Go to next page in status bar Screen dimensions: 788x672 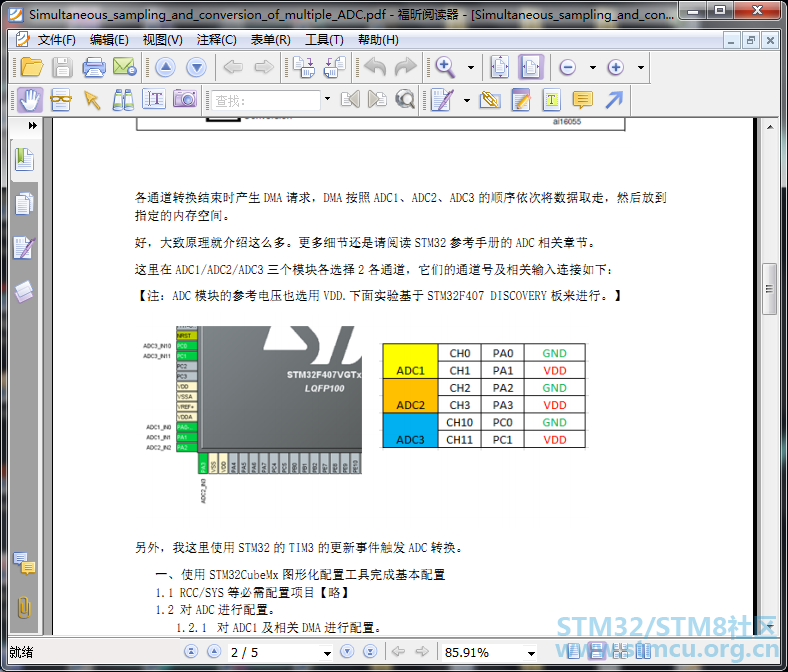point(347,651)
